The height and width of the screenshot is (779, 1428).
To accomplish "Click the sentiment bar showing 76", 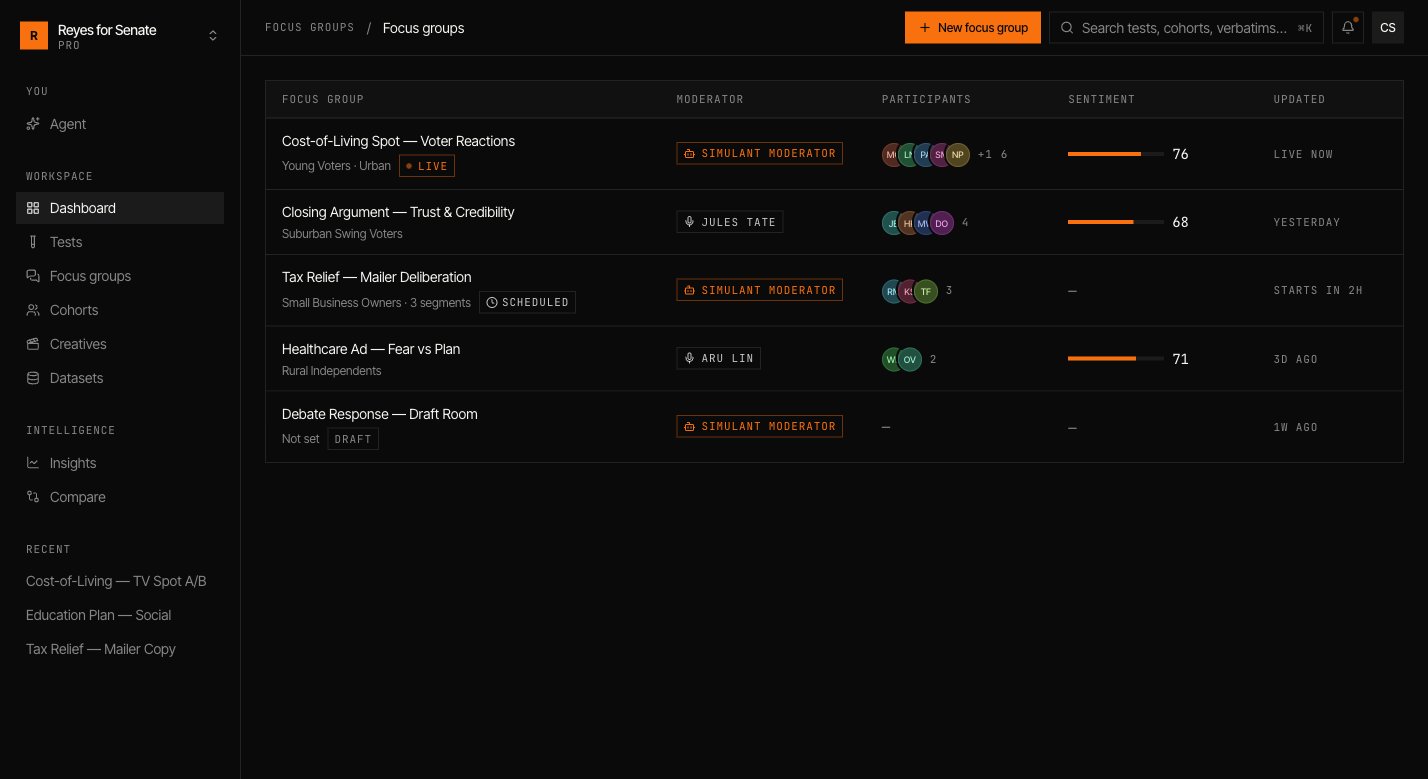I will 1115,154.
